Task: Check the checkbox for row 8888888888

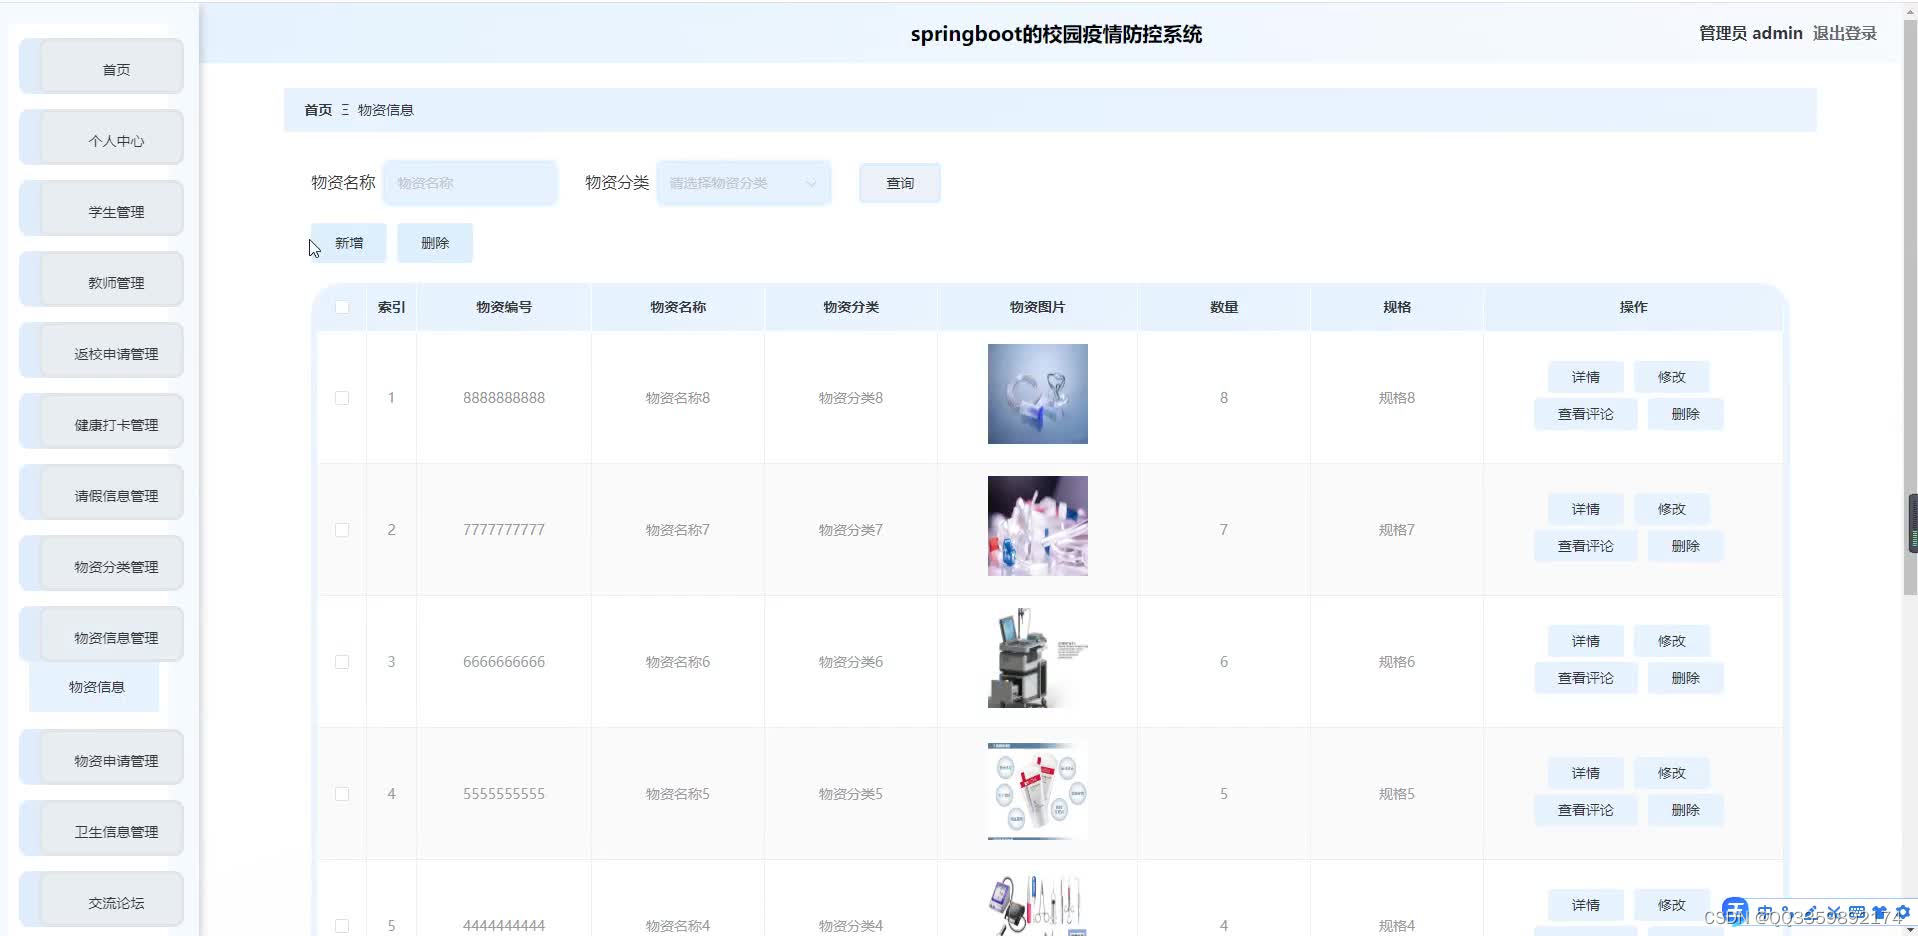Action: 342,398
